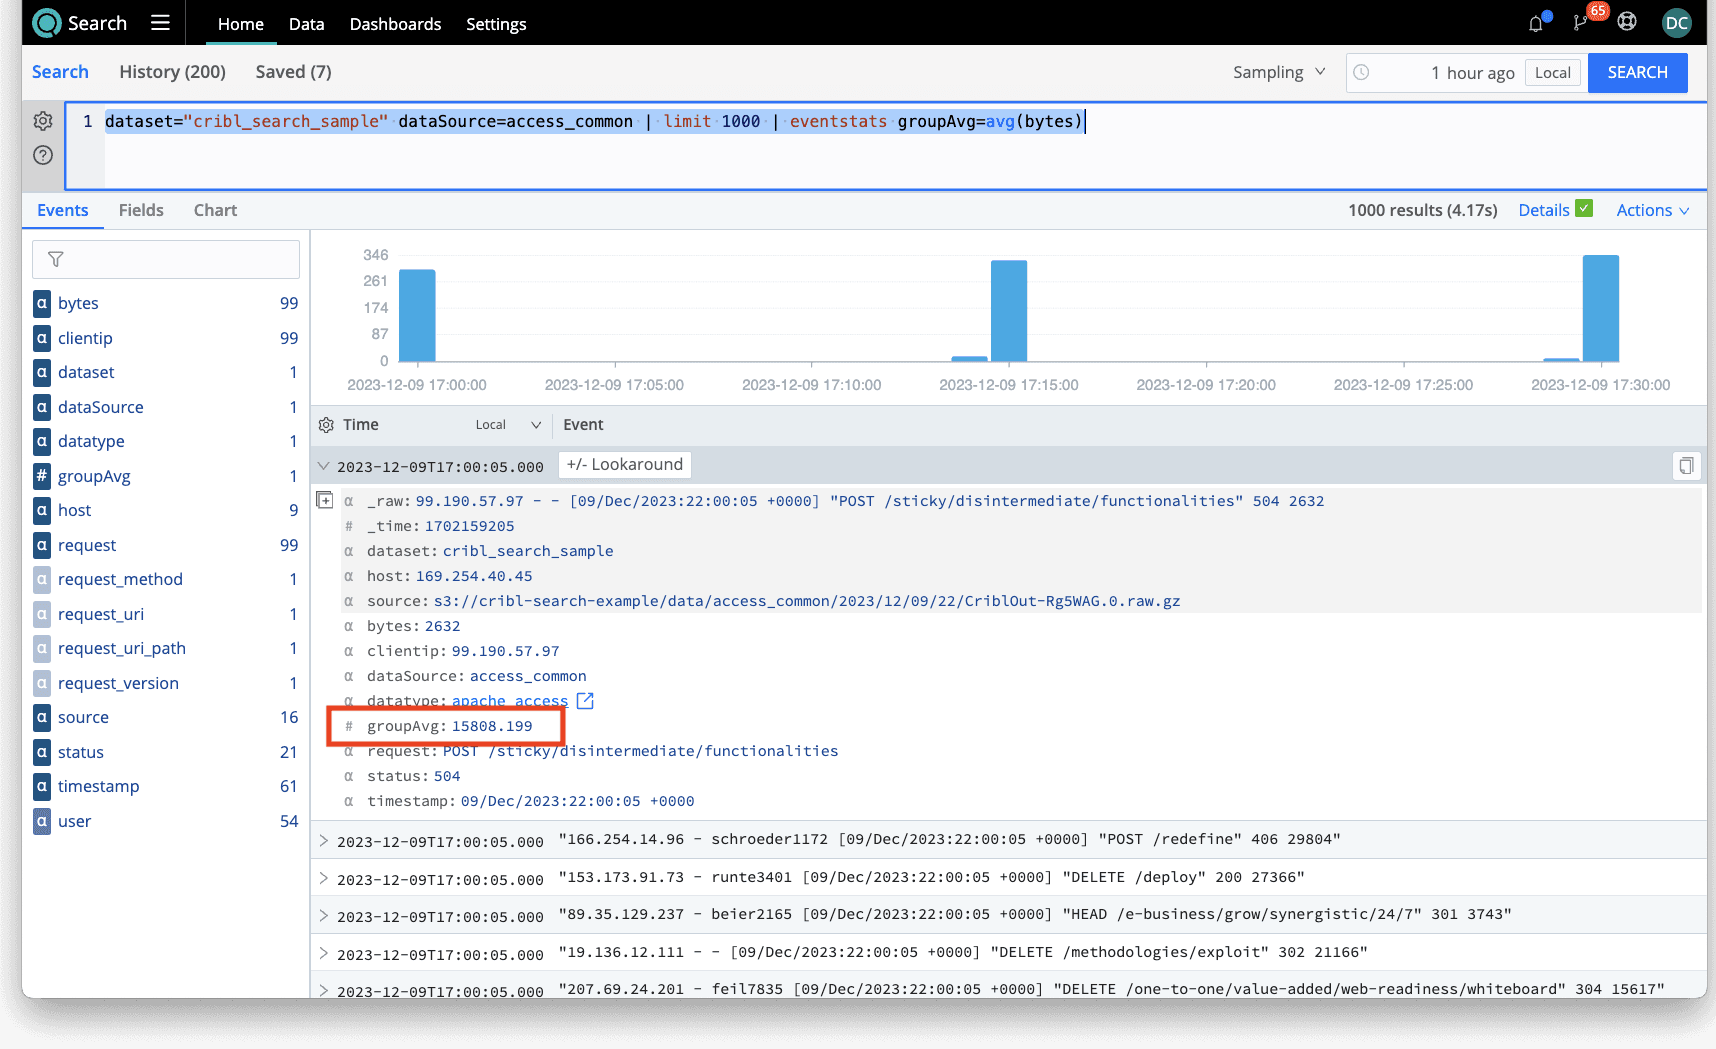This screenshot has height=1049, width=1716.
Task: Click the source s3 path value
Action: 807,601
